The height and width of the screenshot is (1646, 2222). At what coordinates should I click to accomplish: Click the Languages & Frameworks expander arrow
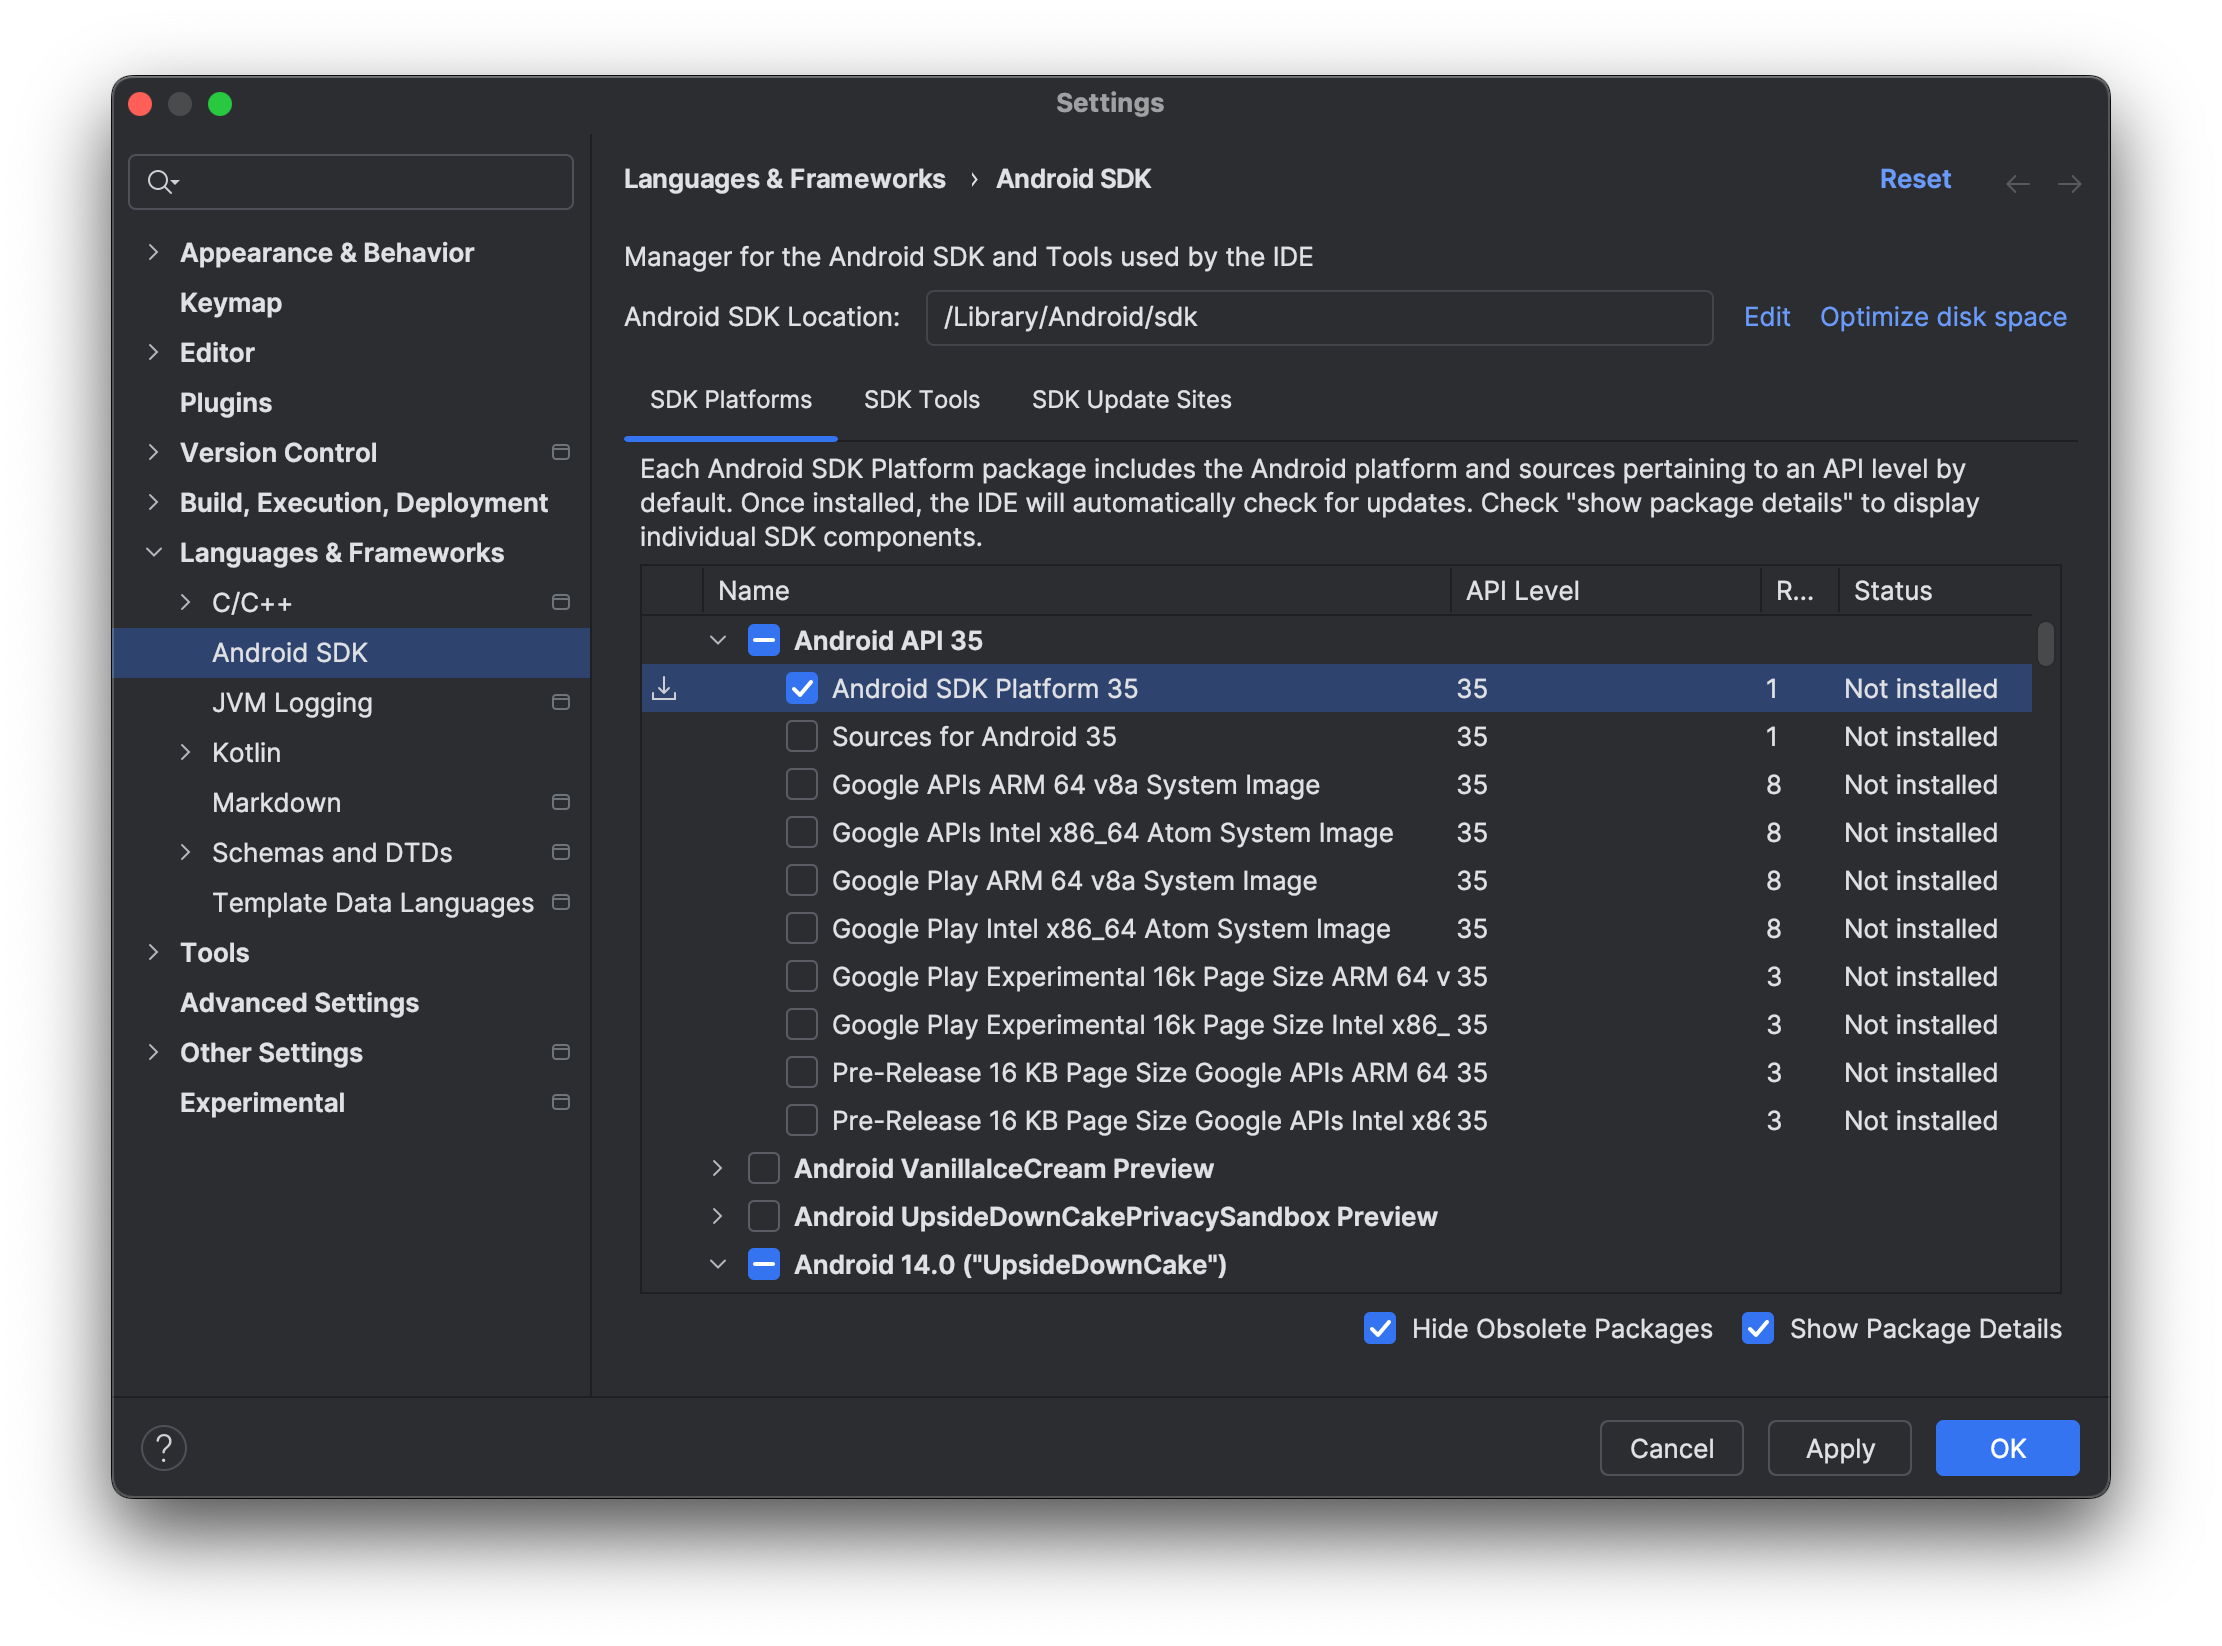[152, 553]
